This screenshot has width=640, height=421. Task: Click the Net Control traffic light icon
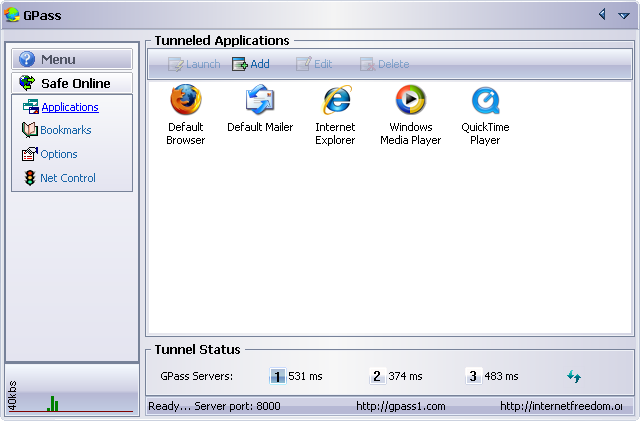coord(30,178)
